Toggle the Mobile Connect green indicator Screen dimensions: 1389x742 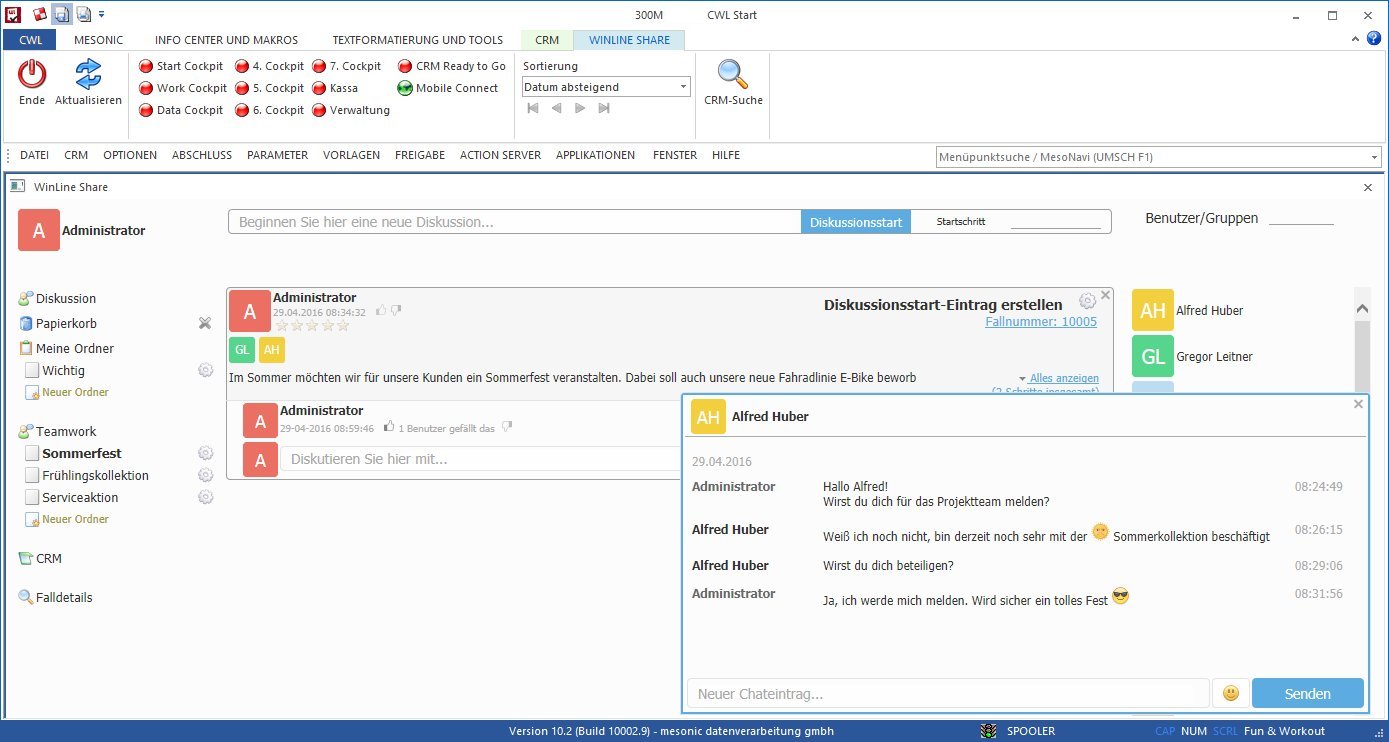pos(405,88)
